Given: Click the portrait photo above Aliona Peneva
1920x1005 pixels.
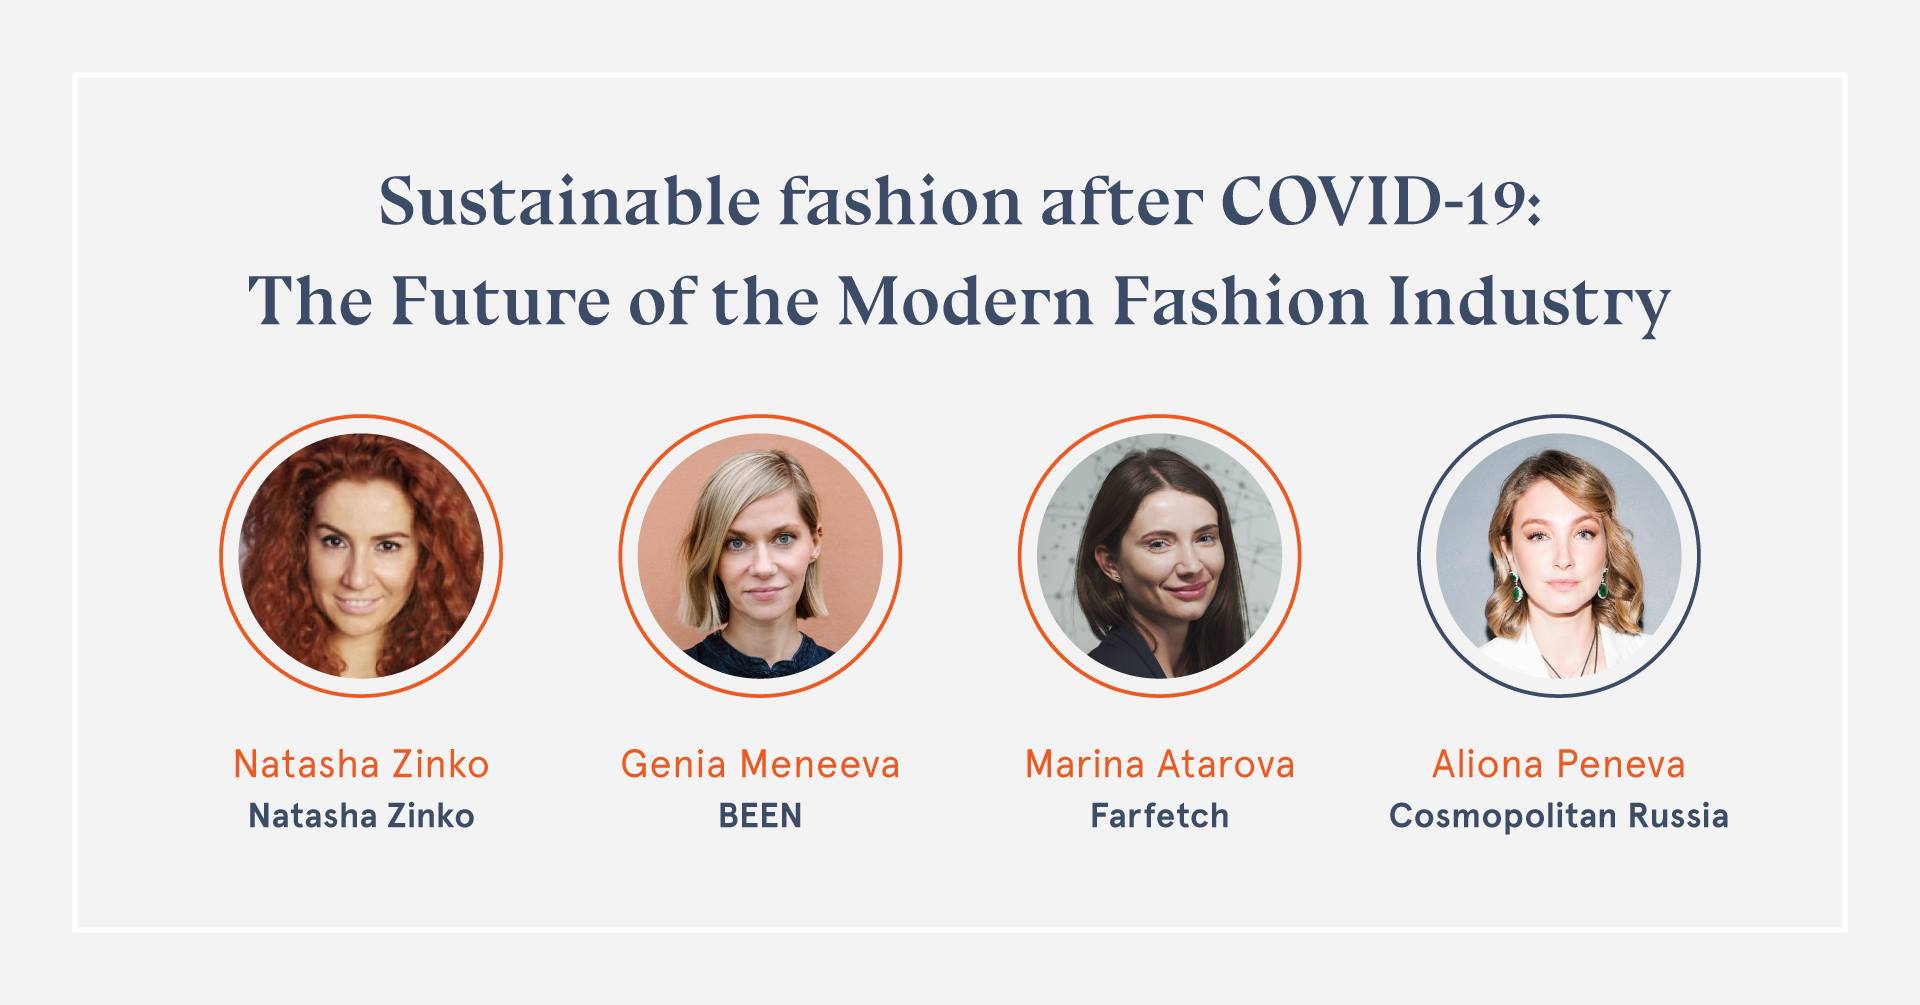Looking at the screenshot, I should pos(1558,556).
